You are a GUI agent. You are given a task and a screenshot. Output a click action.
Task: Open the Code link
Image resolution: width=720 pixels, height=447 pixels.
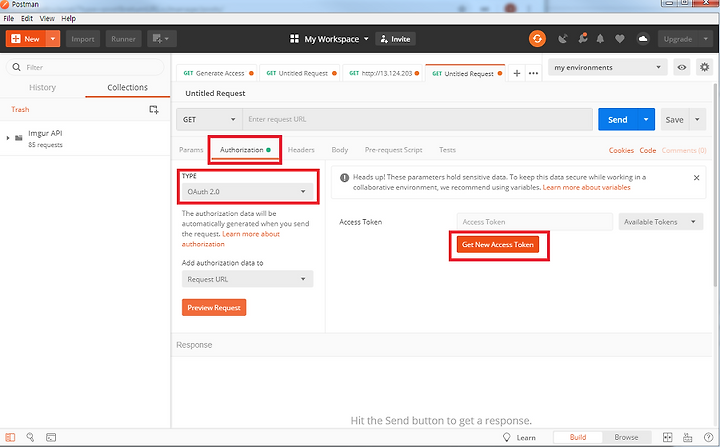tap(648, 150)
